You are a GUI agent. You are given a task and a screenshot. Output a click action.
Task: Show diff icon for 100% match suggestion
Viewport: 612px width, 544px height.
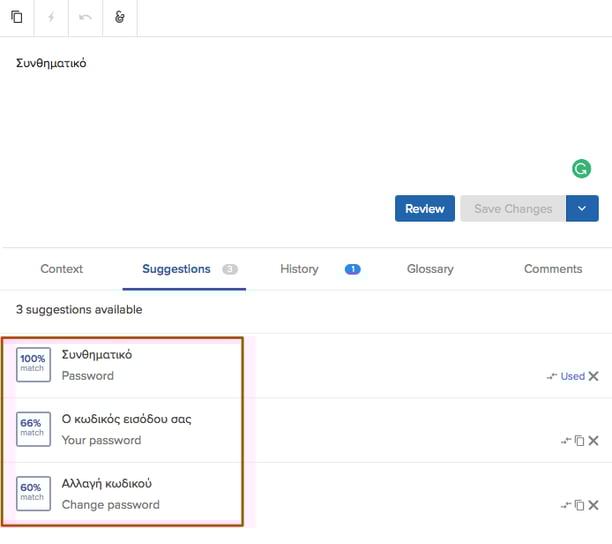pyautogui.click(x=551, y=377)
